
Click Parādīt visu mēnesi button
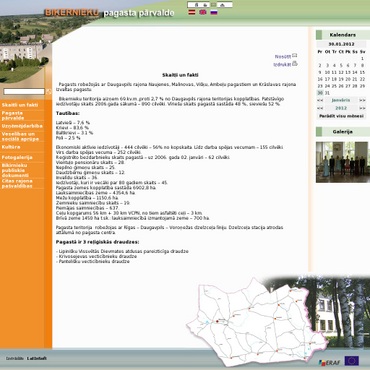tap(341, 116)
